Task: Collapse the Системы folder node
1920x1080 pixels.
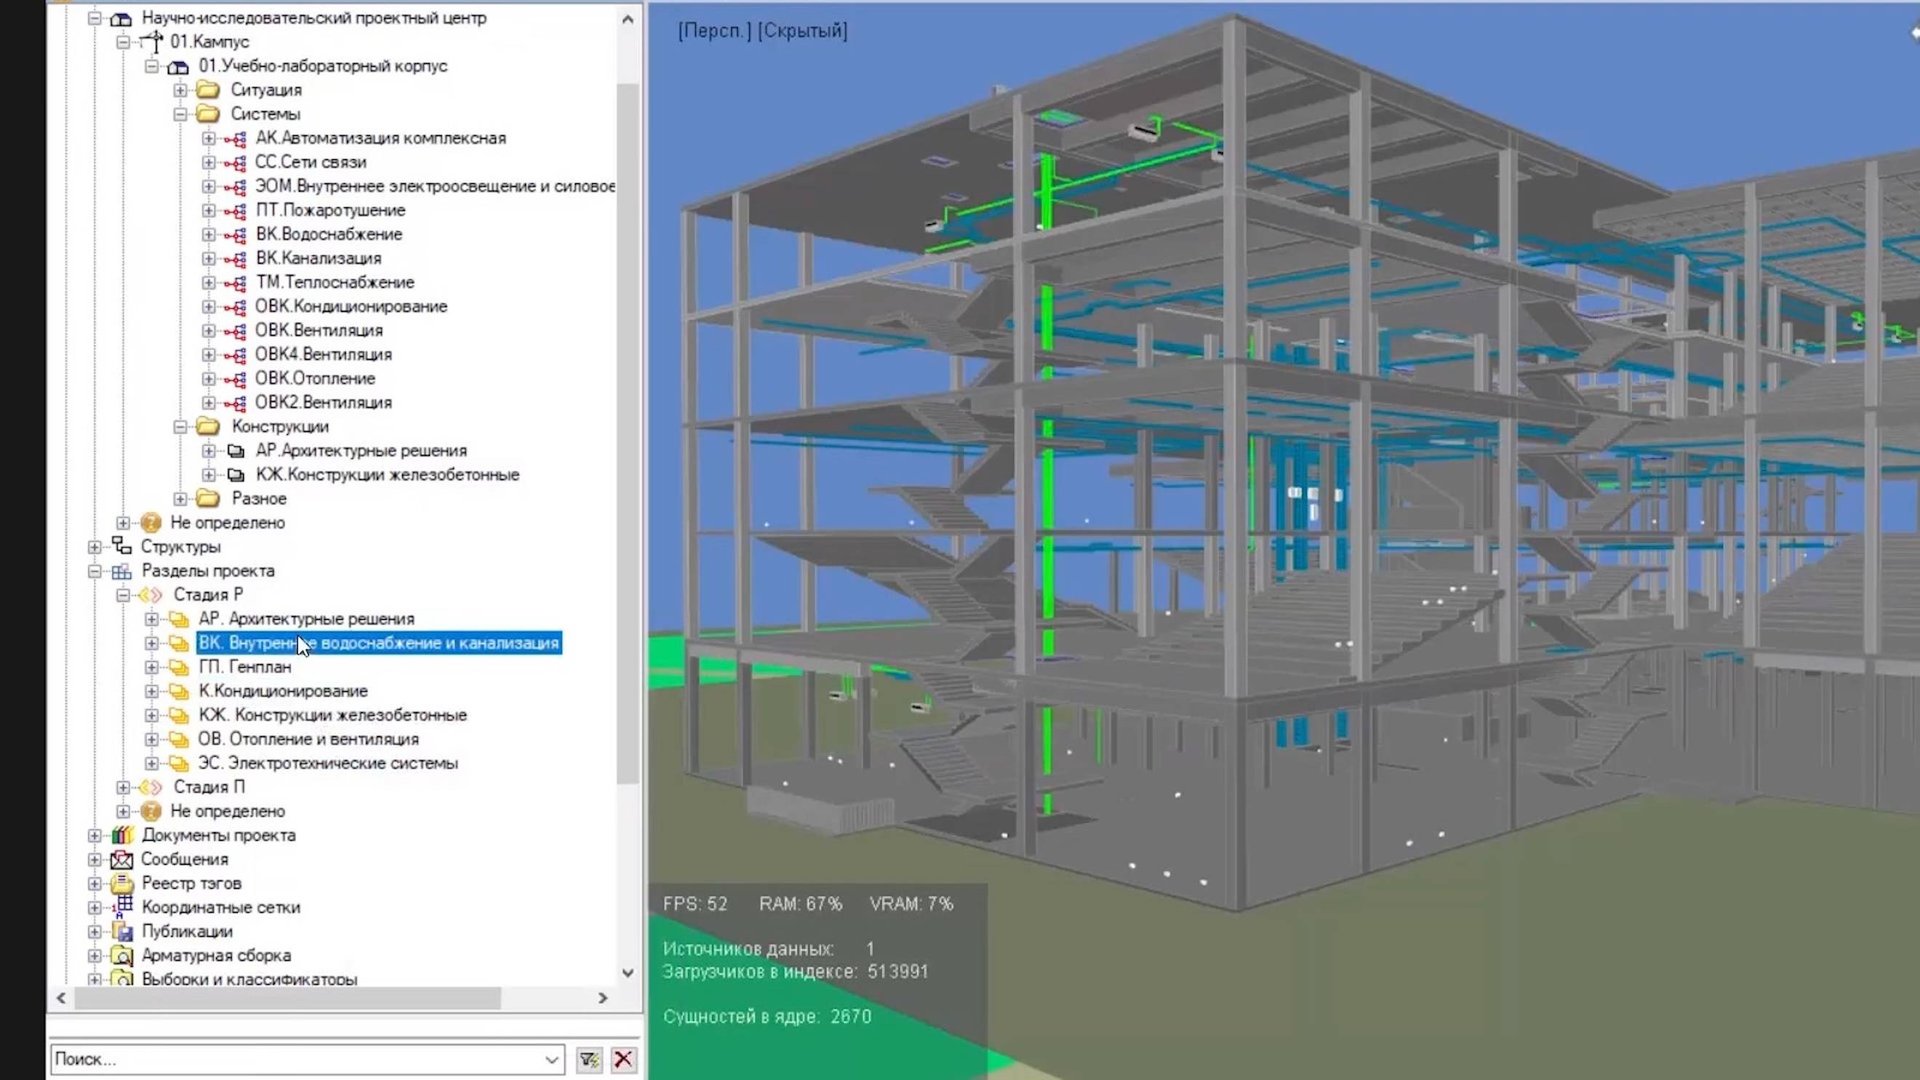Action: (180, 114)
